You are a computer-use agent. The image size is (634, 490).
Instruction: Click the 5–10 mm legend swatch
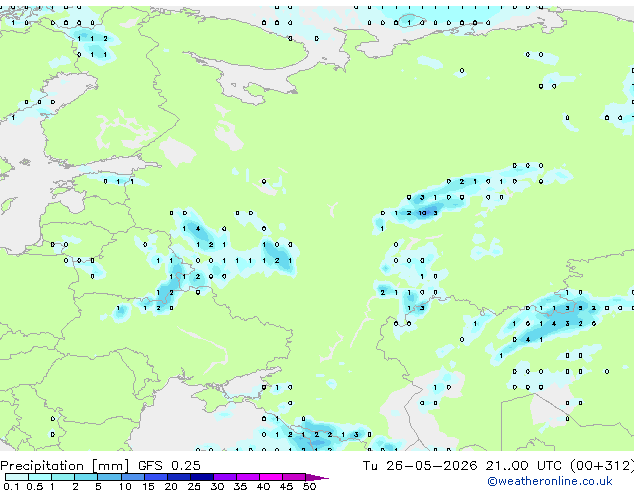109,477
